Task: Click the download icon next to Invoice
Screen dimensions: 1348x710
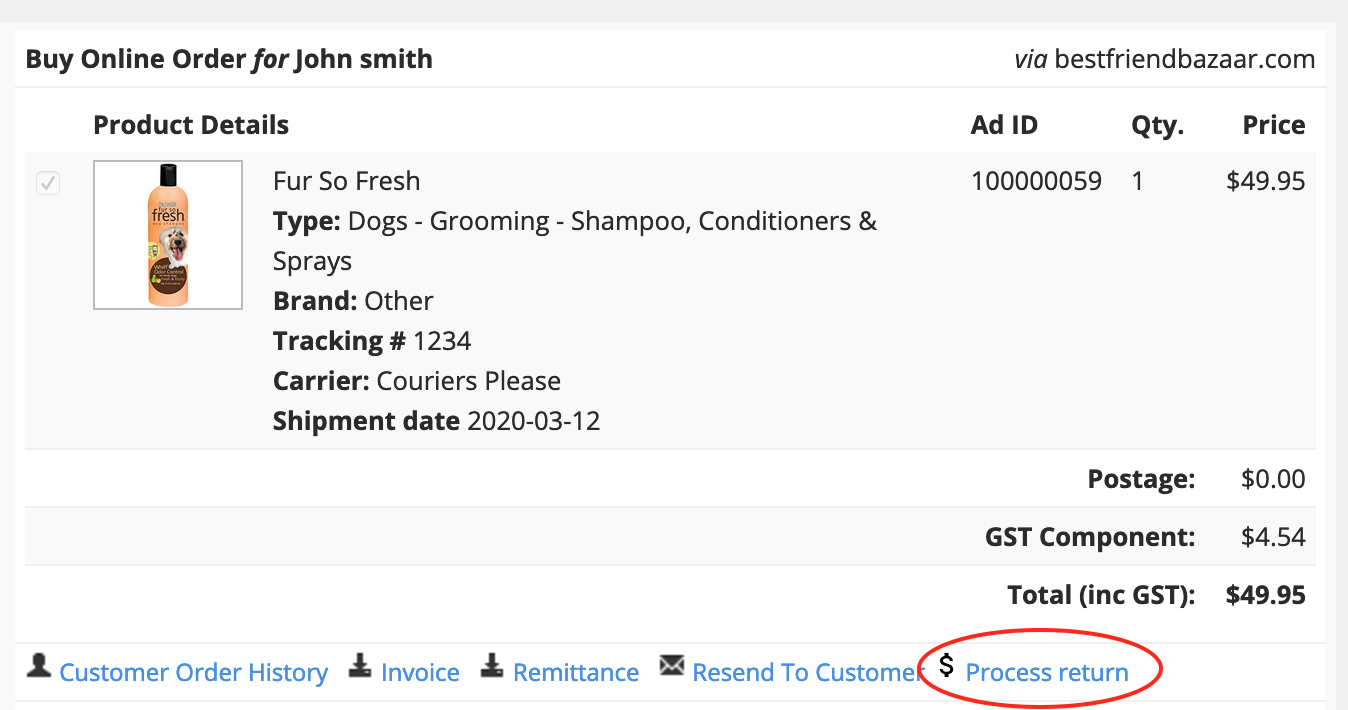Action: tap(360, 667)
